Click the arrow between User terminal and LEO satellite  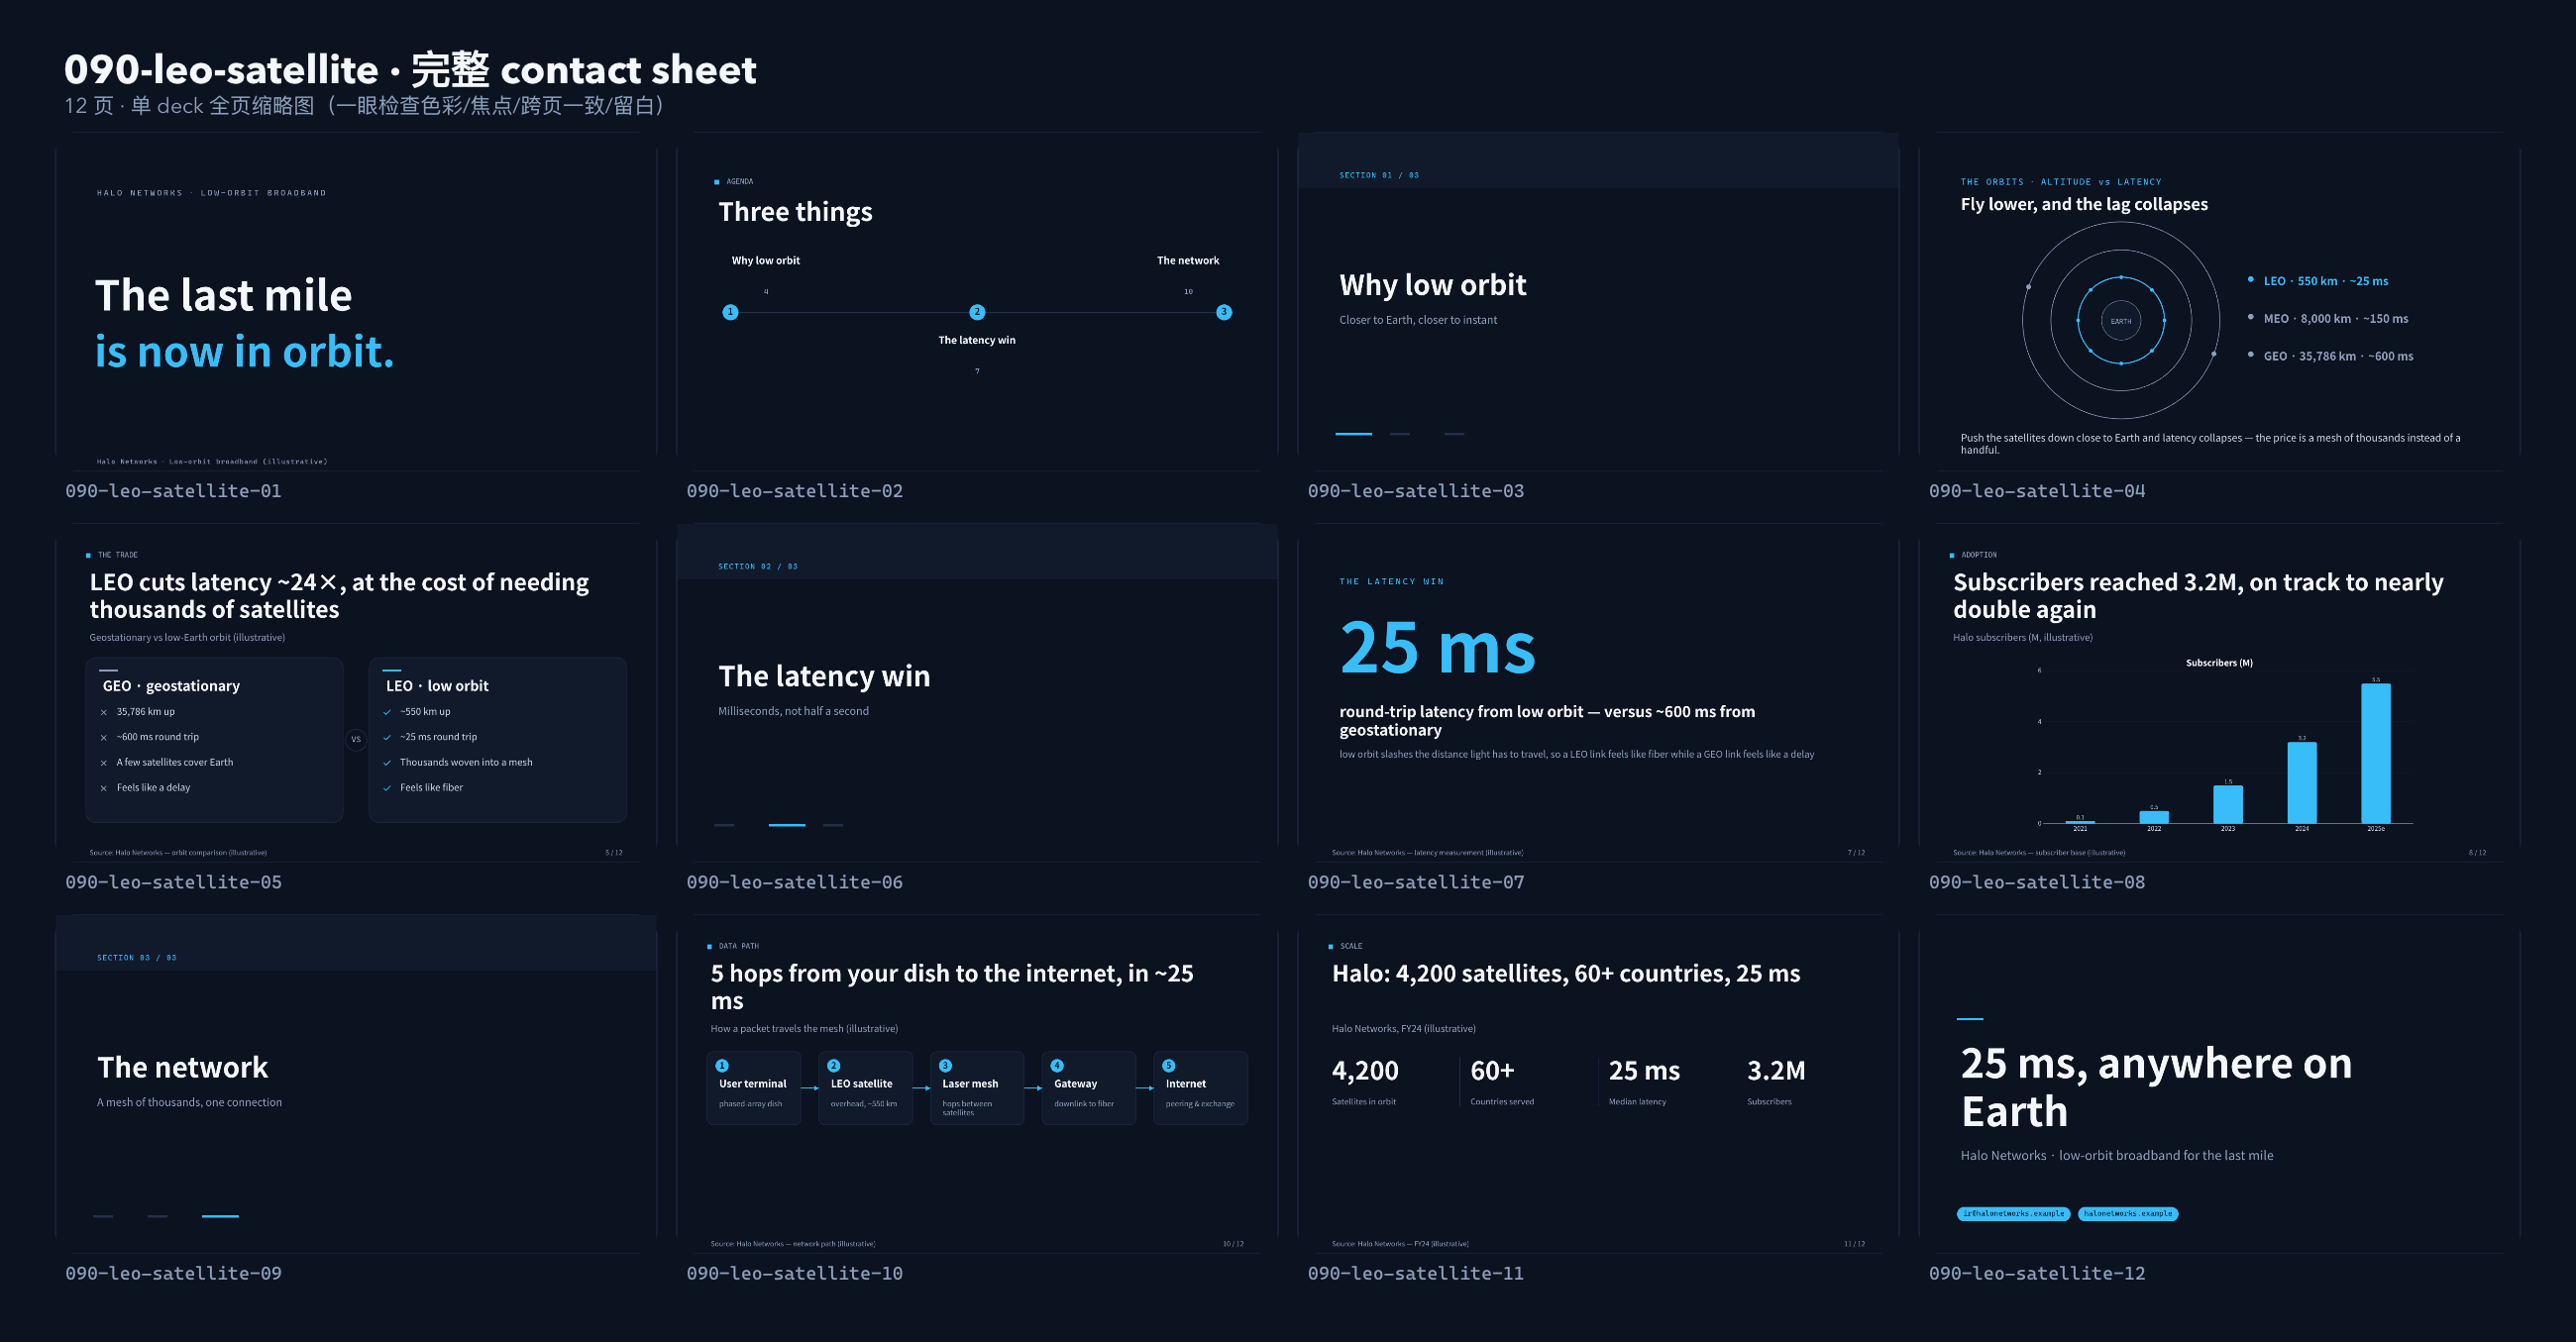tap(810, 1088)
